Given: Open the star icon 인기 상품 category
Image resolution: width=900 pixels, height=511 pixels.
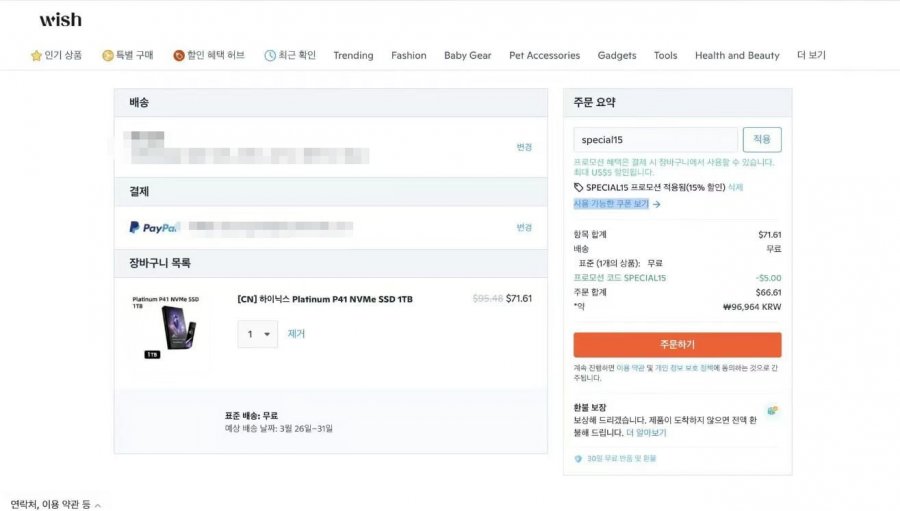Looking at the screenshot, I should pyautogui.click(x=36, y=55).
